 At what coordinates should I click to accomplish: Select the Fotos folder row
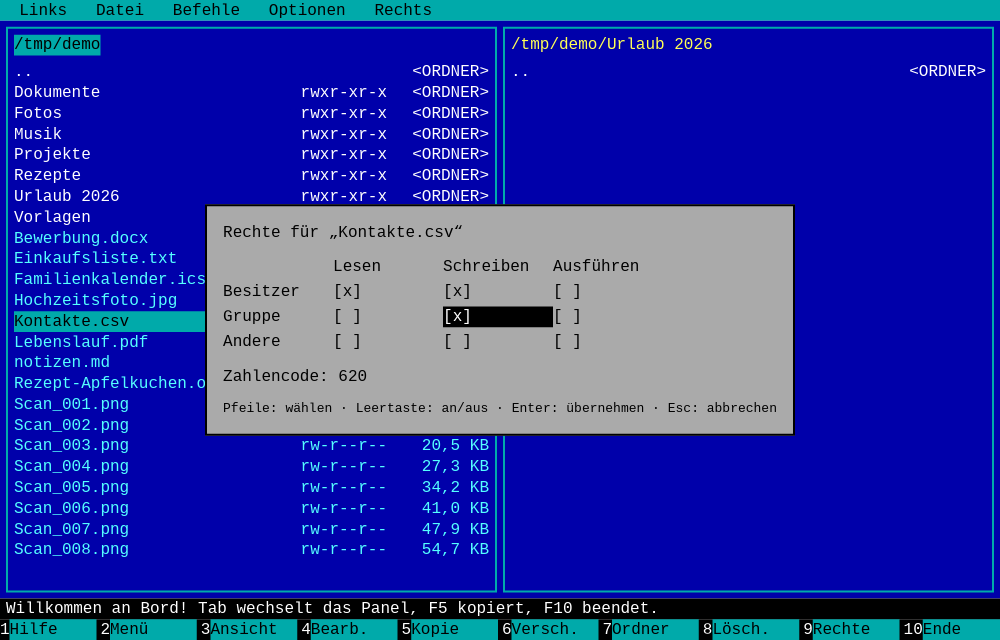pos(251,113)
